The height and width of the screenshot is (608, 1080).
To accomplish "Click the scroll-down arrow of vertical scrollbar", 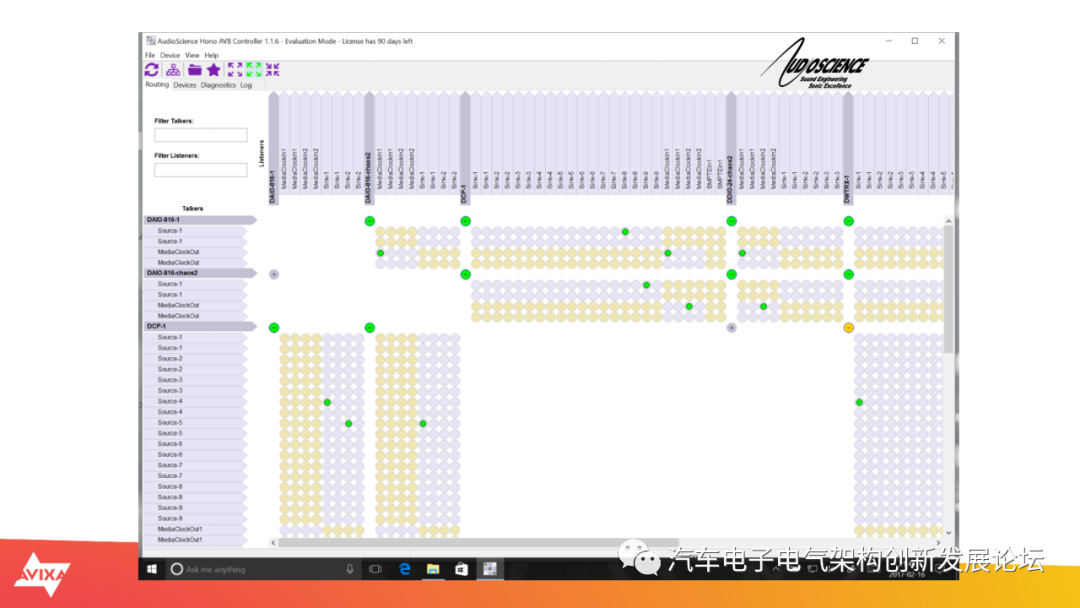I will click(x=948, y=532).
